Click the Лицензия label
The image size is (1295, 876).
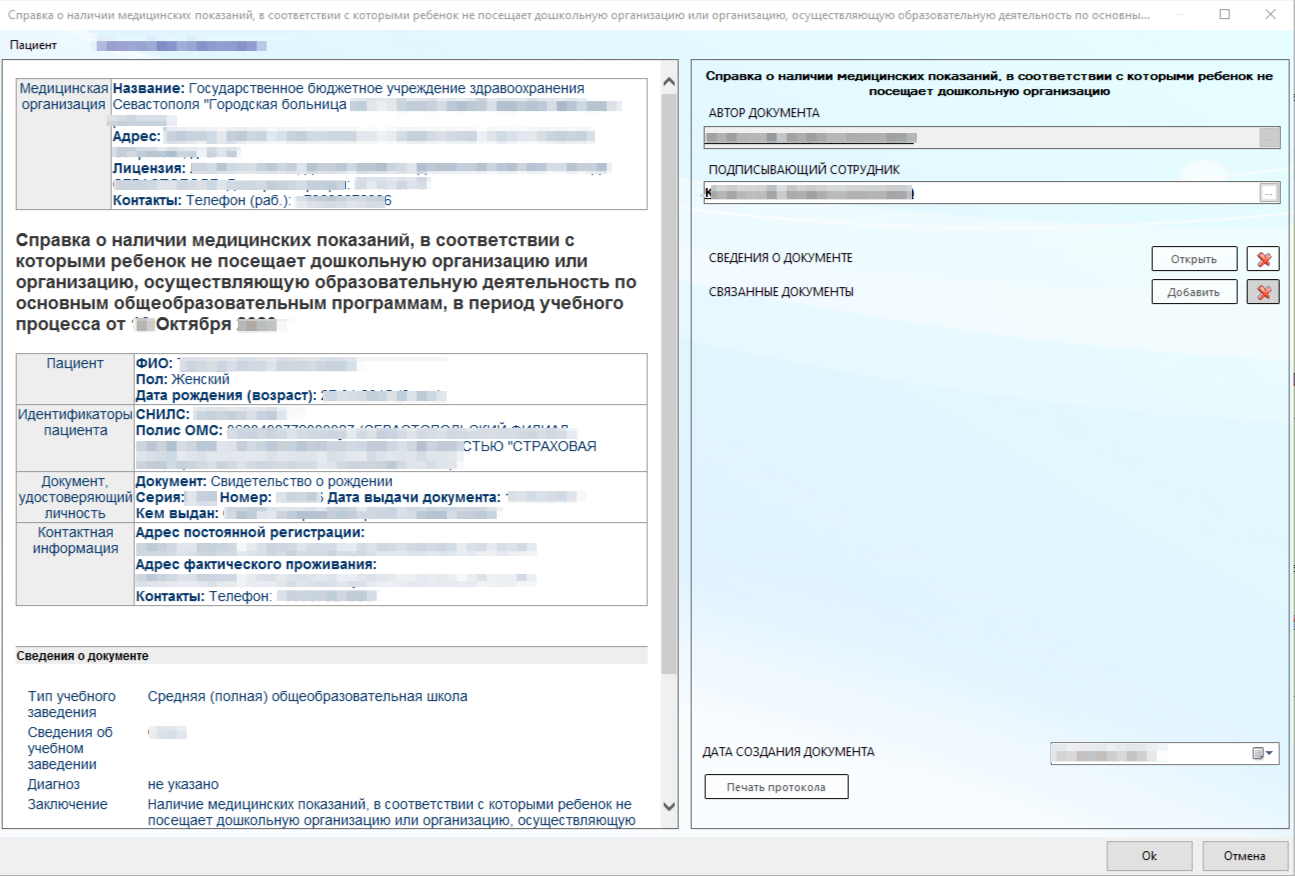(x=148, y=168)
